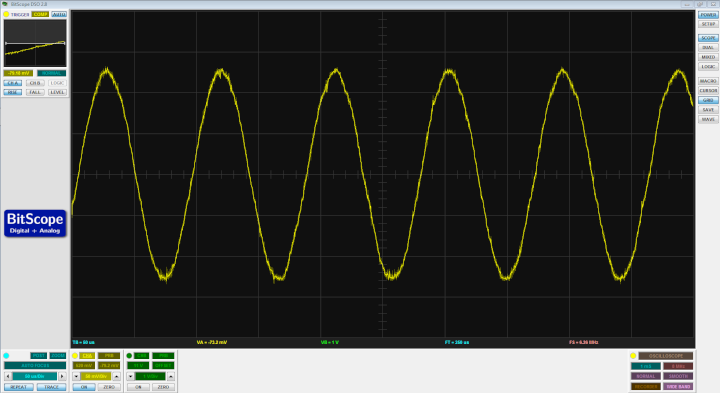The height and width of the screenshot is (393, 720).
Task: Switch to the LOGIC mode
Action: [708, 67]
